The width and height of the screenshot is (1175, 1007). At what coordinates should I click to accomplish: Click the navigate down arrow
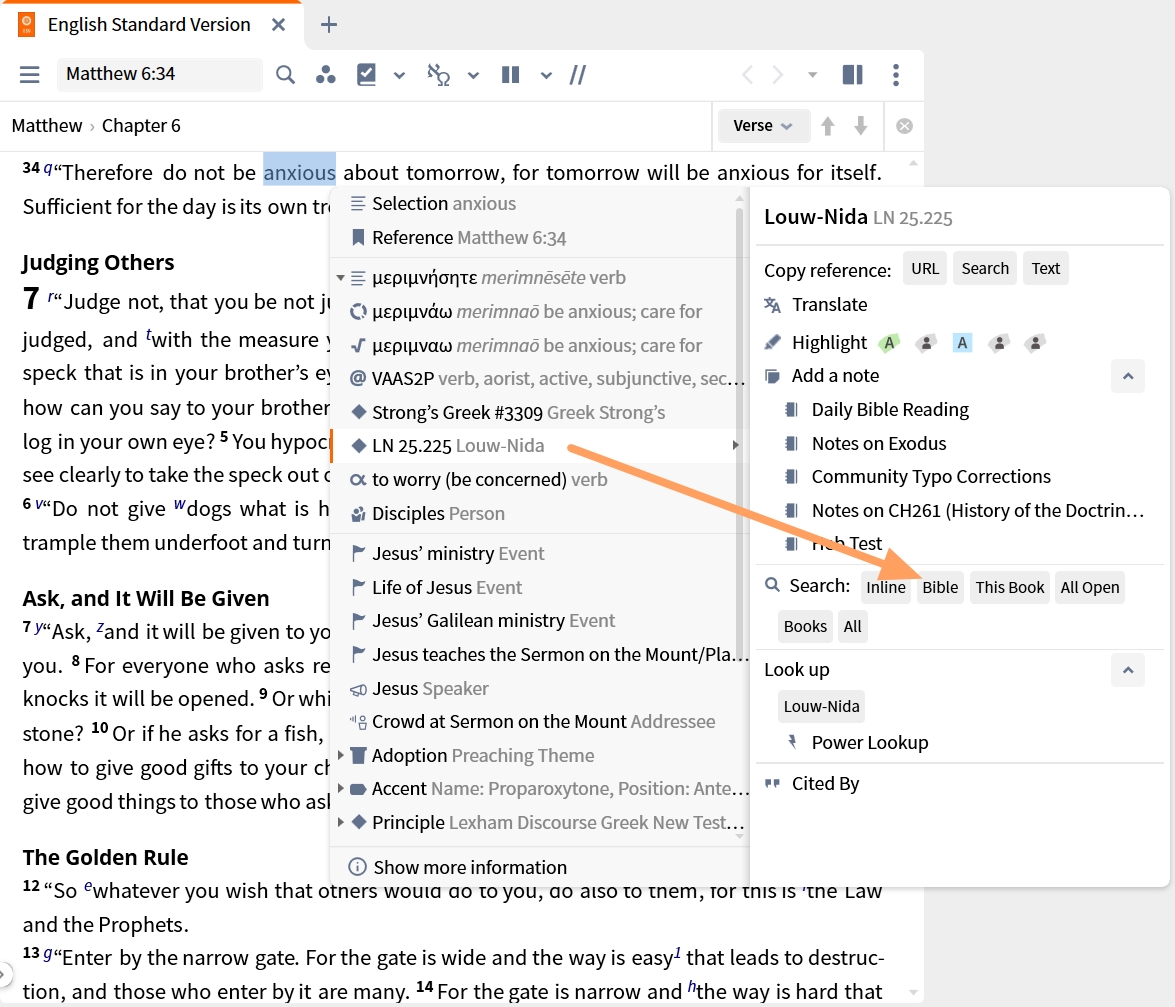pyautogui.click(x=860, y=126)
